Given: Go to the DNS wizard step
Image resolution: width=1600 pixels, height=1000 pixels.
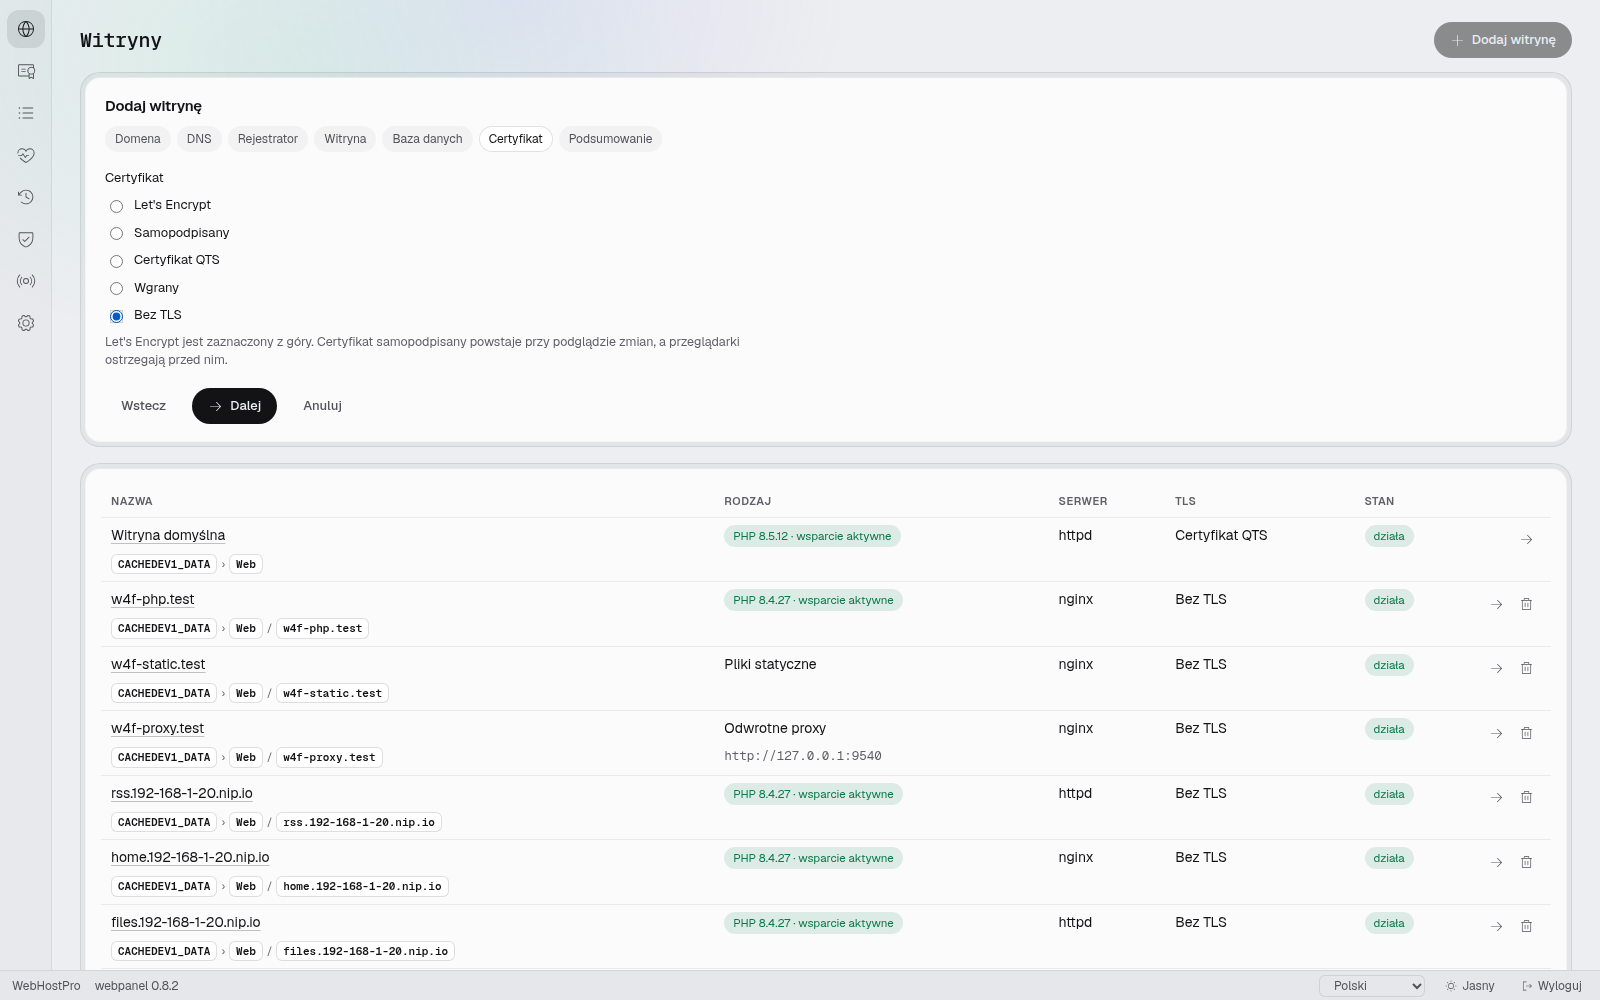Looking at the screenshot, I should click(199, 139).
